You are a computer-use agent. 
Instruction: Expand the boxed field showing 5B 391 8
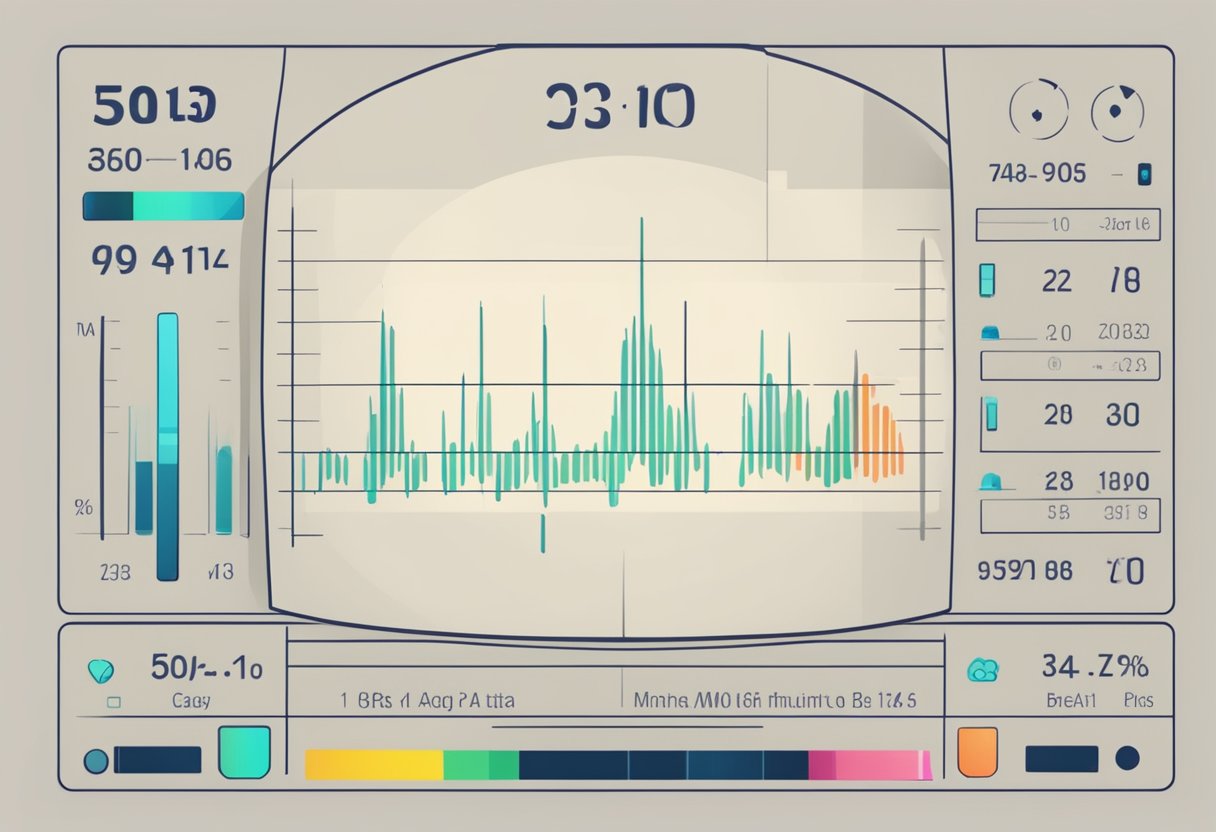tap(1069, 516)
